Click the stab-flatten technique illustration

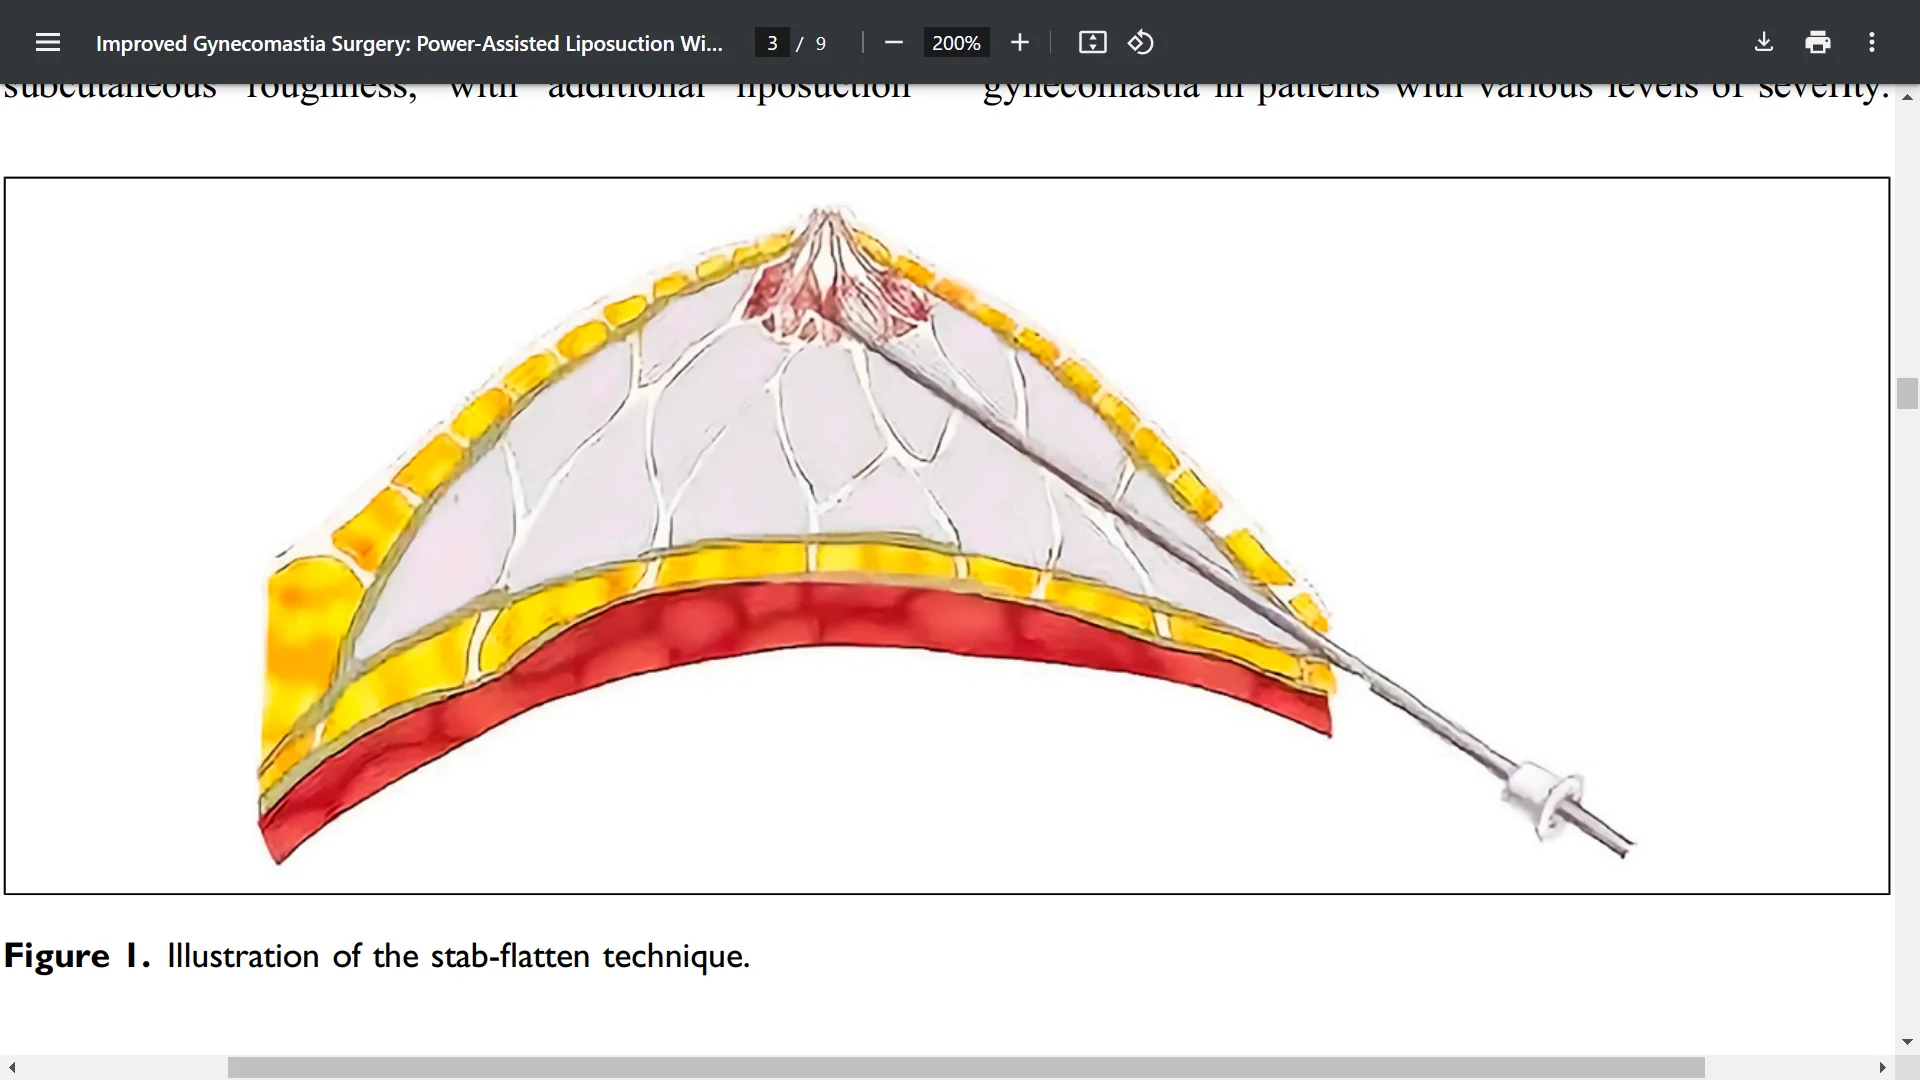click(x=946, y=535)
